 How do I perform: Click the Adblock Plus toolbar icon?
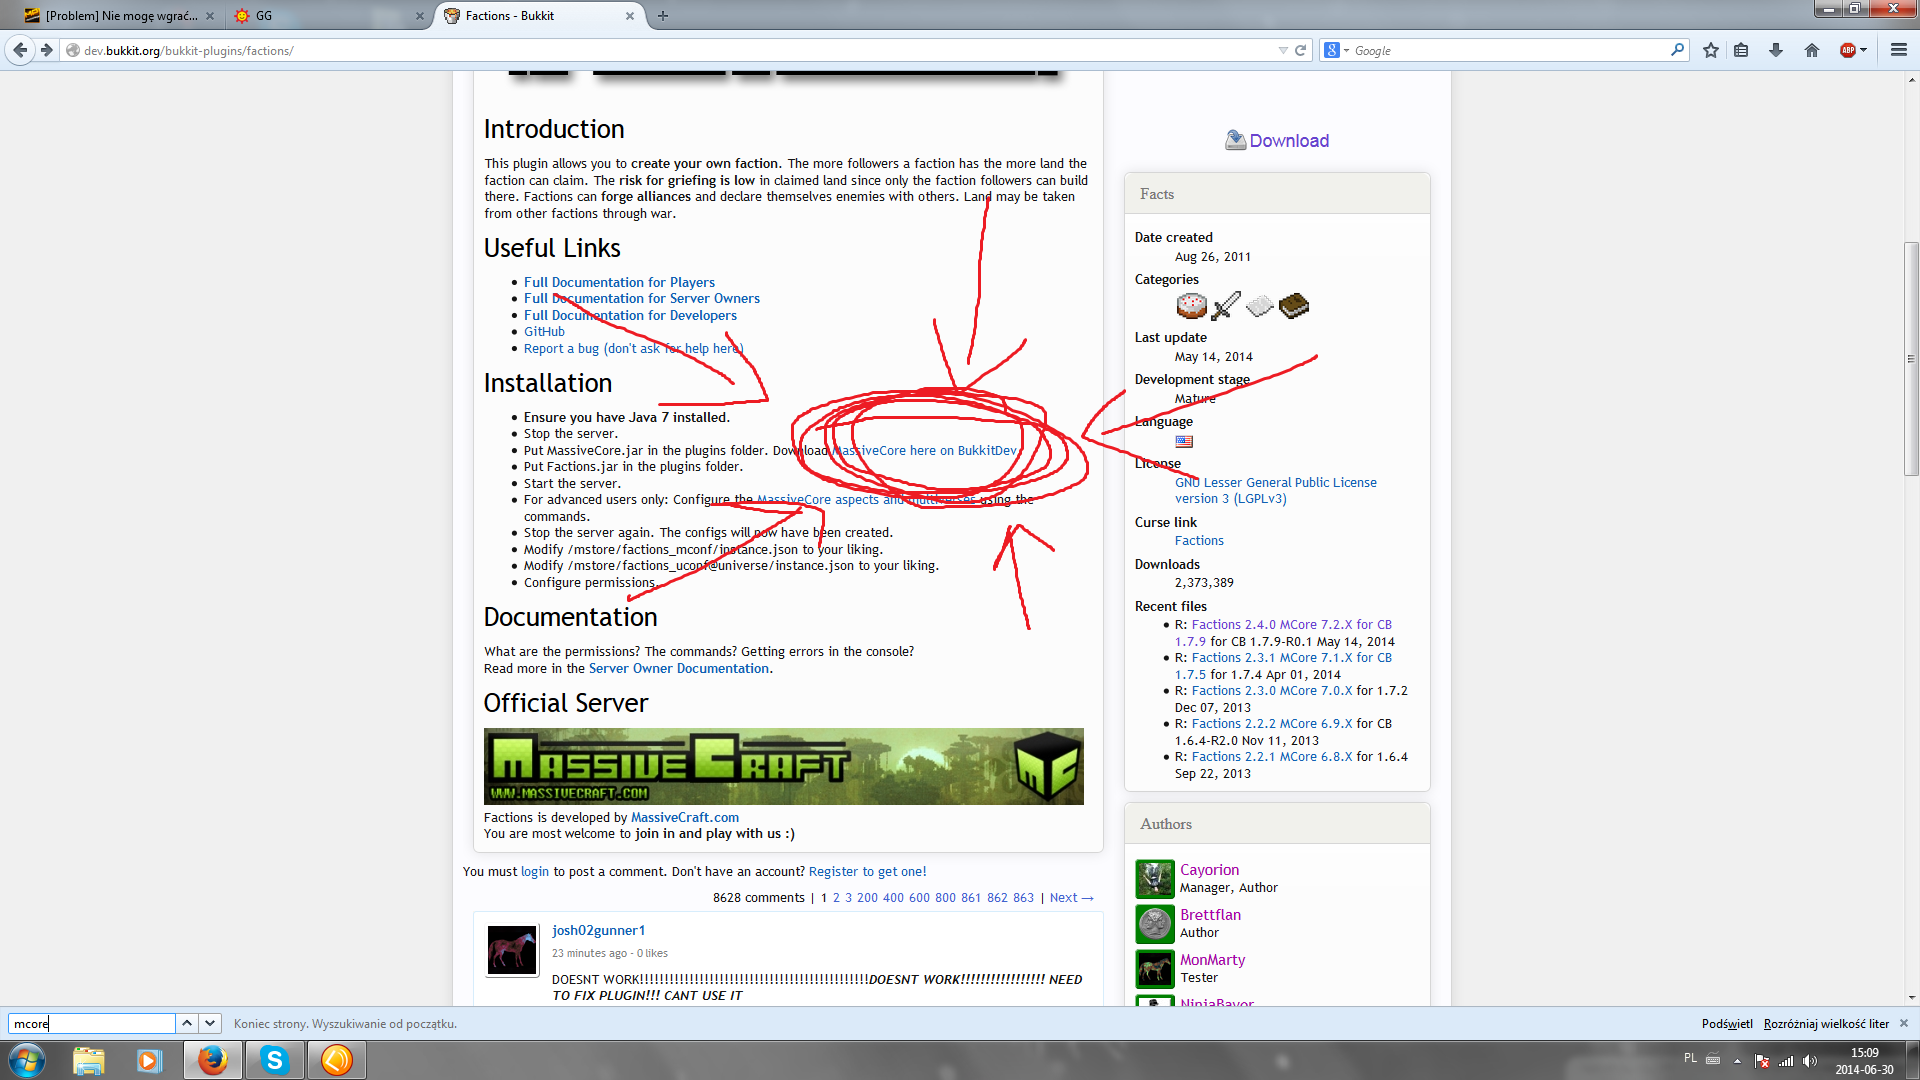[1848, 50]
